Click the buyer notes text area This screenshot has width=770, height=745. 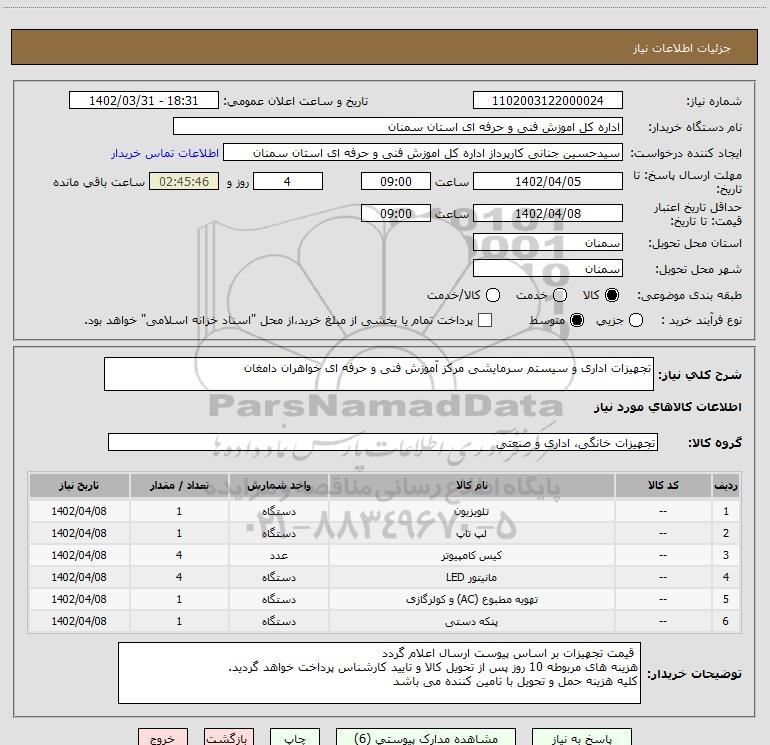pos(379,673)
